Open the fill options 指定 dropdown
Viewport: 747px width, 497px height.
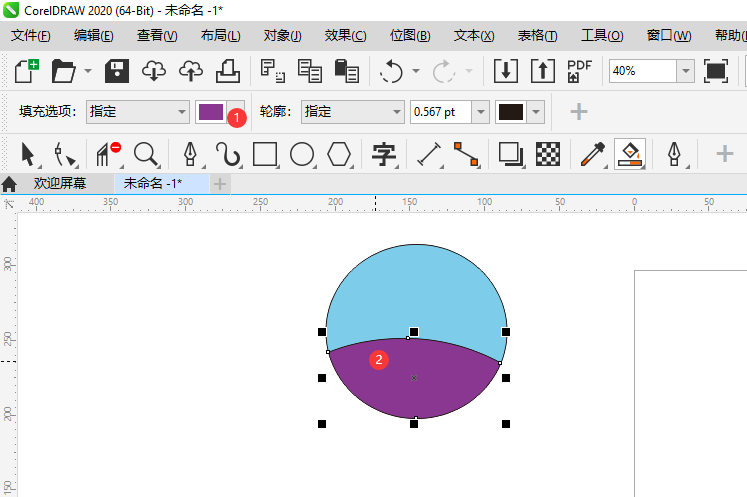[138, 112]
